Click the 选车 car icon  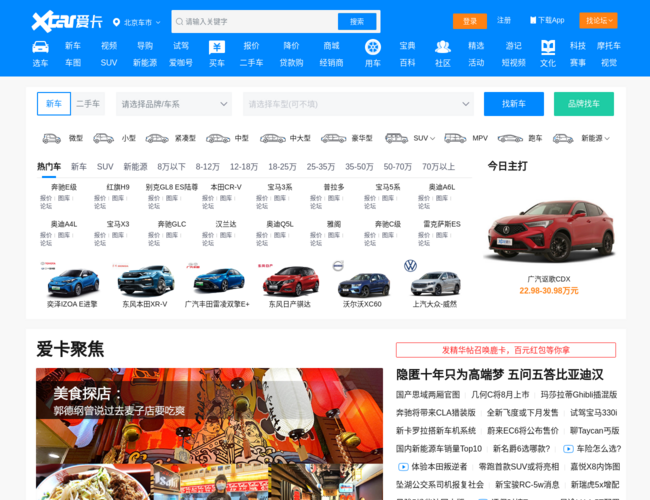[x=40, y=47]
